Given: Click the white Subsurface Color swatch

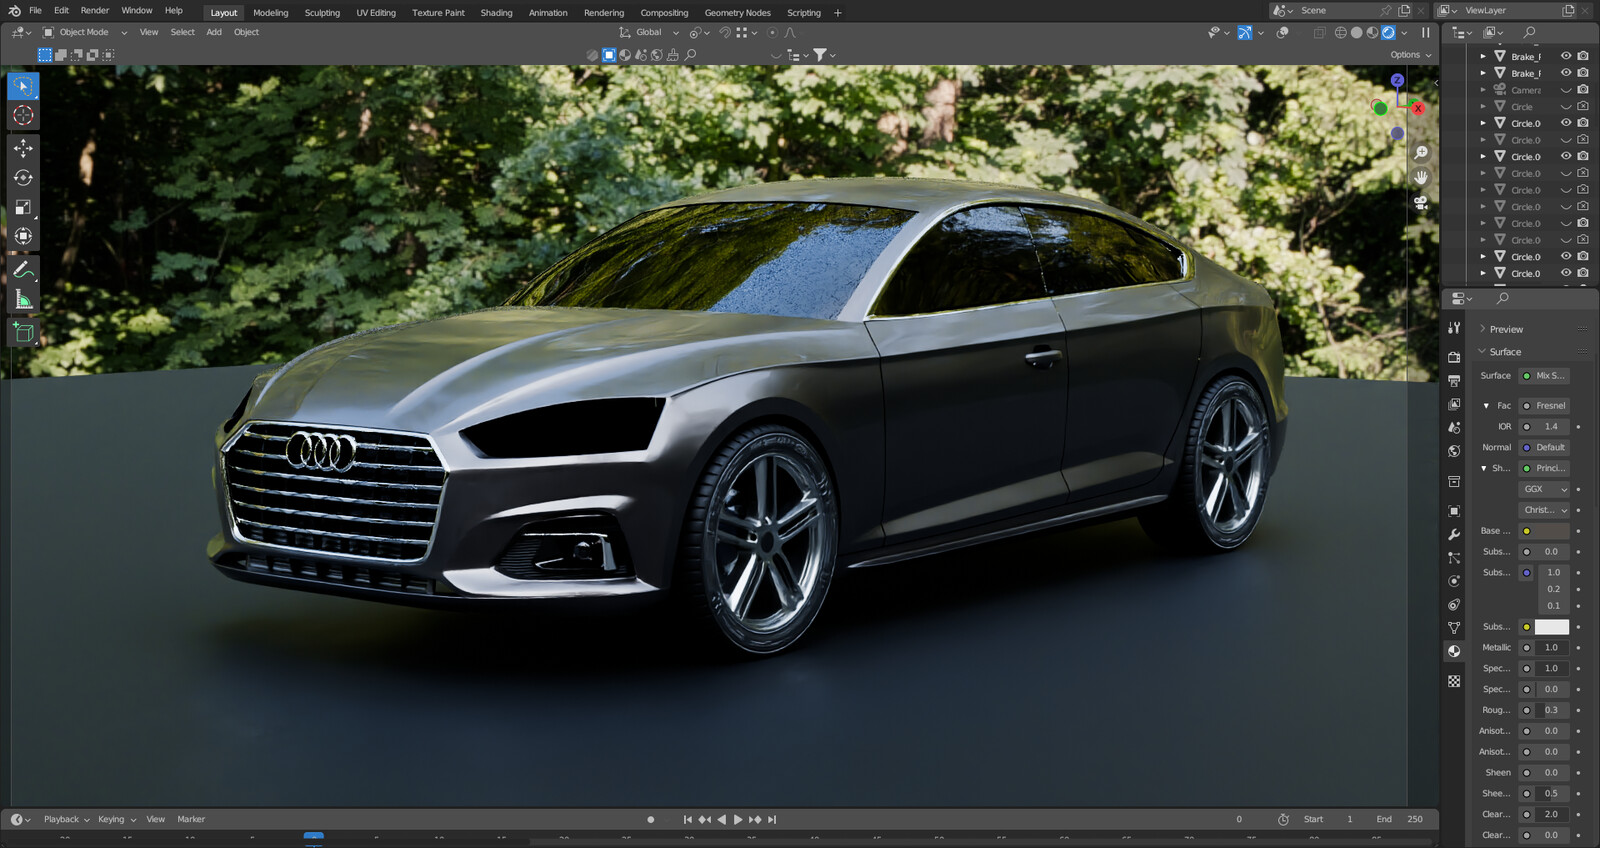Looking at the screenshot, I should [1552, 627].
